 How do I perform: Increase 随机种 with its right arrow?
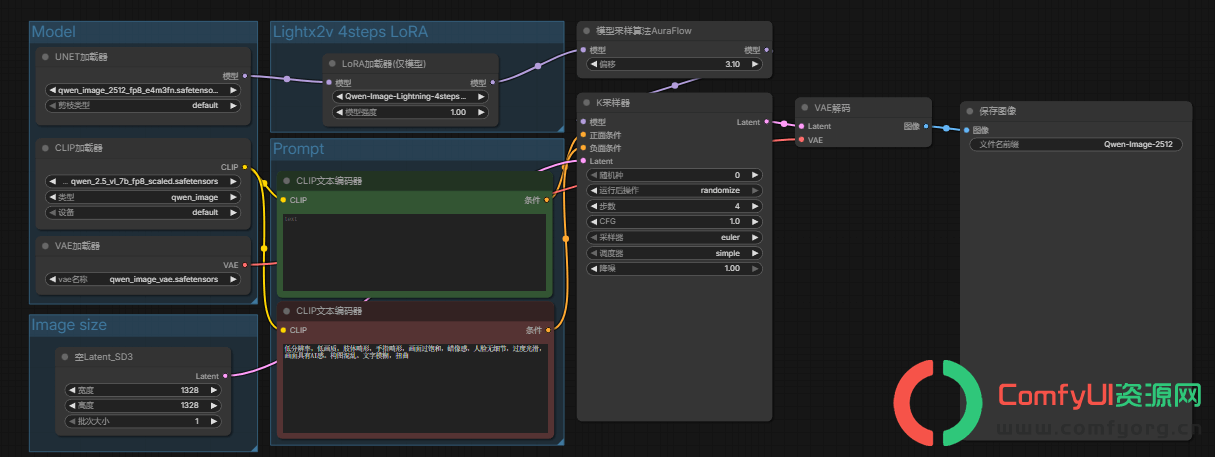[755, 175]
